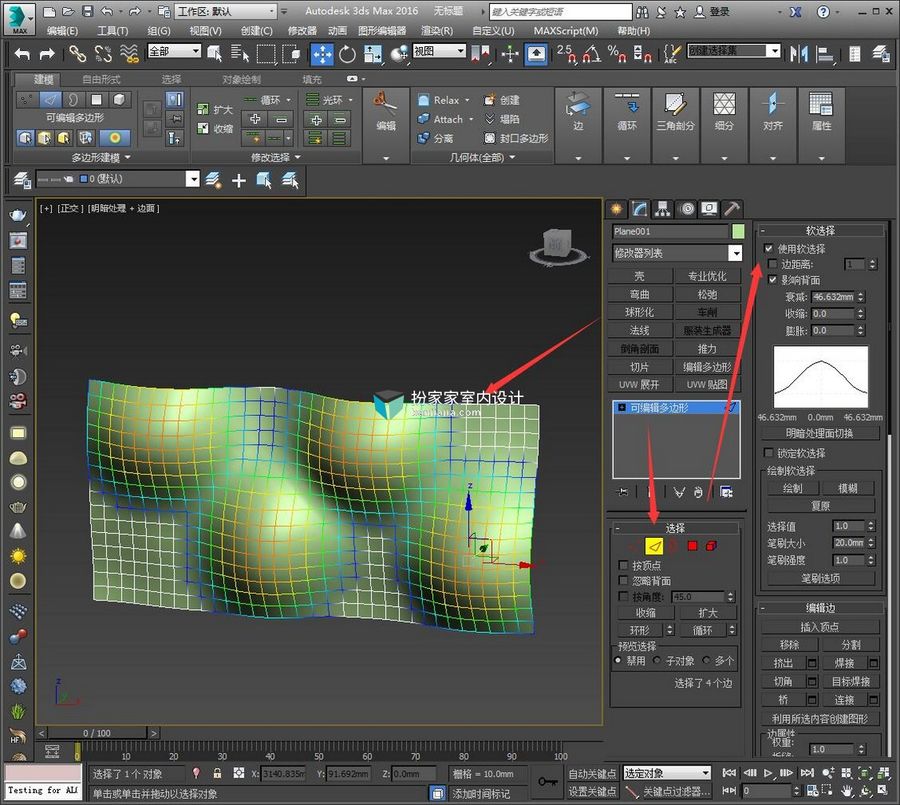Open selection filter All dropdown
This screenshot has width=900, height=805.
[x=174, y=51]
